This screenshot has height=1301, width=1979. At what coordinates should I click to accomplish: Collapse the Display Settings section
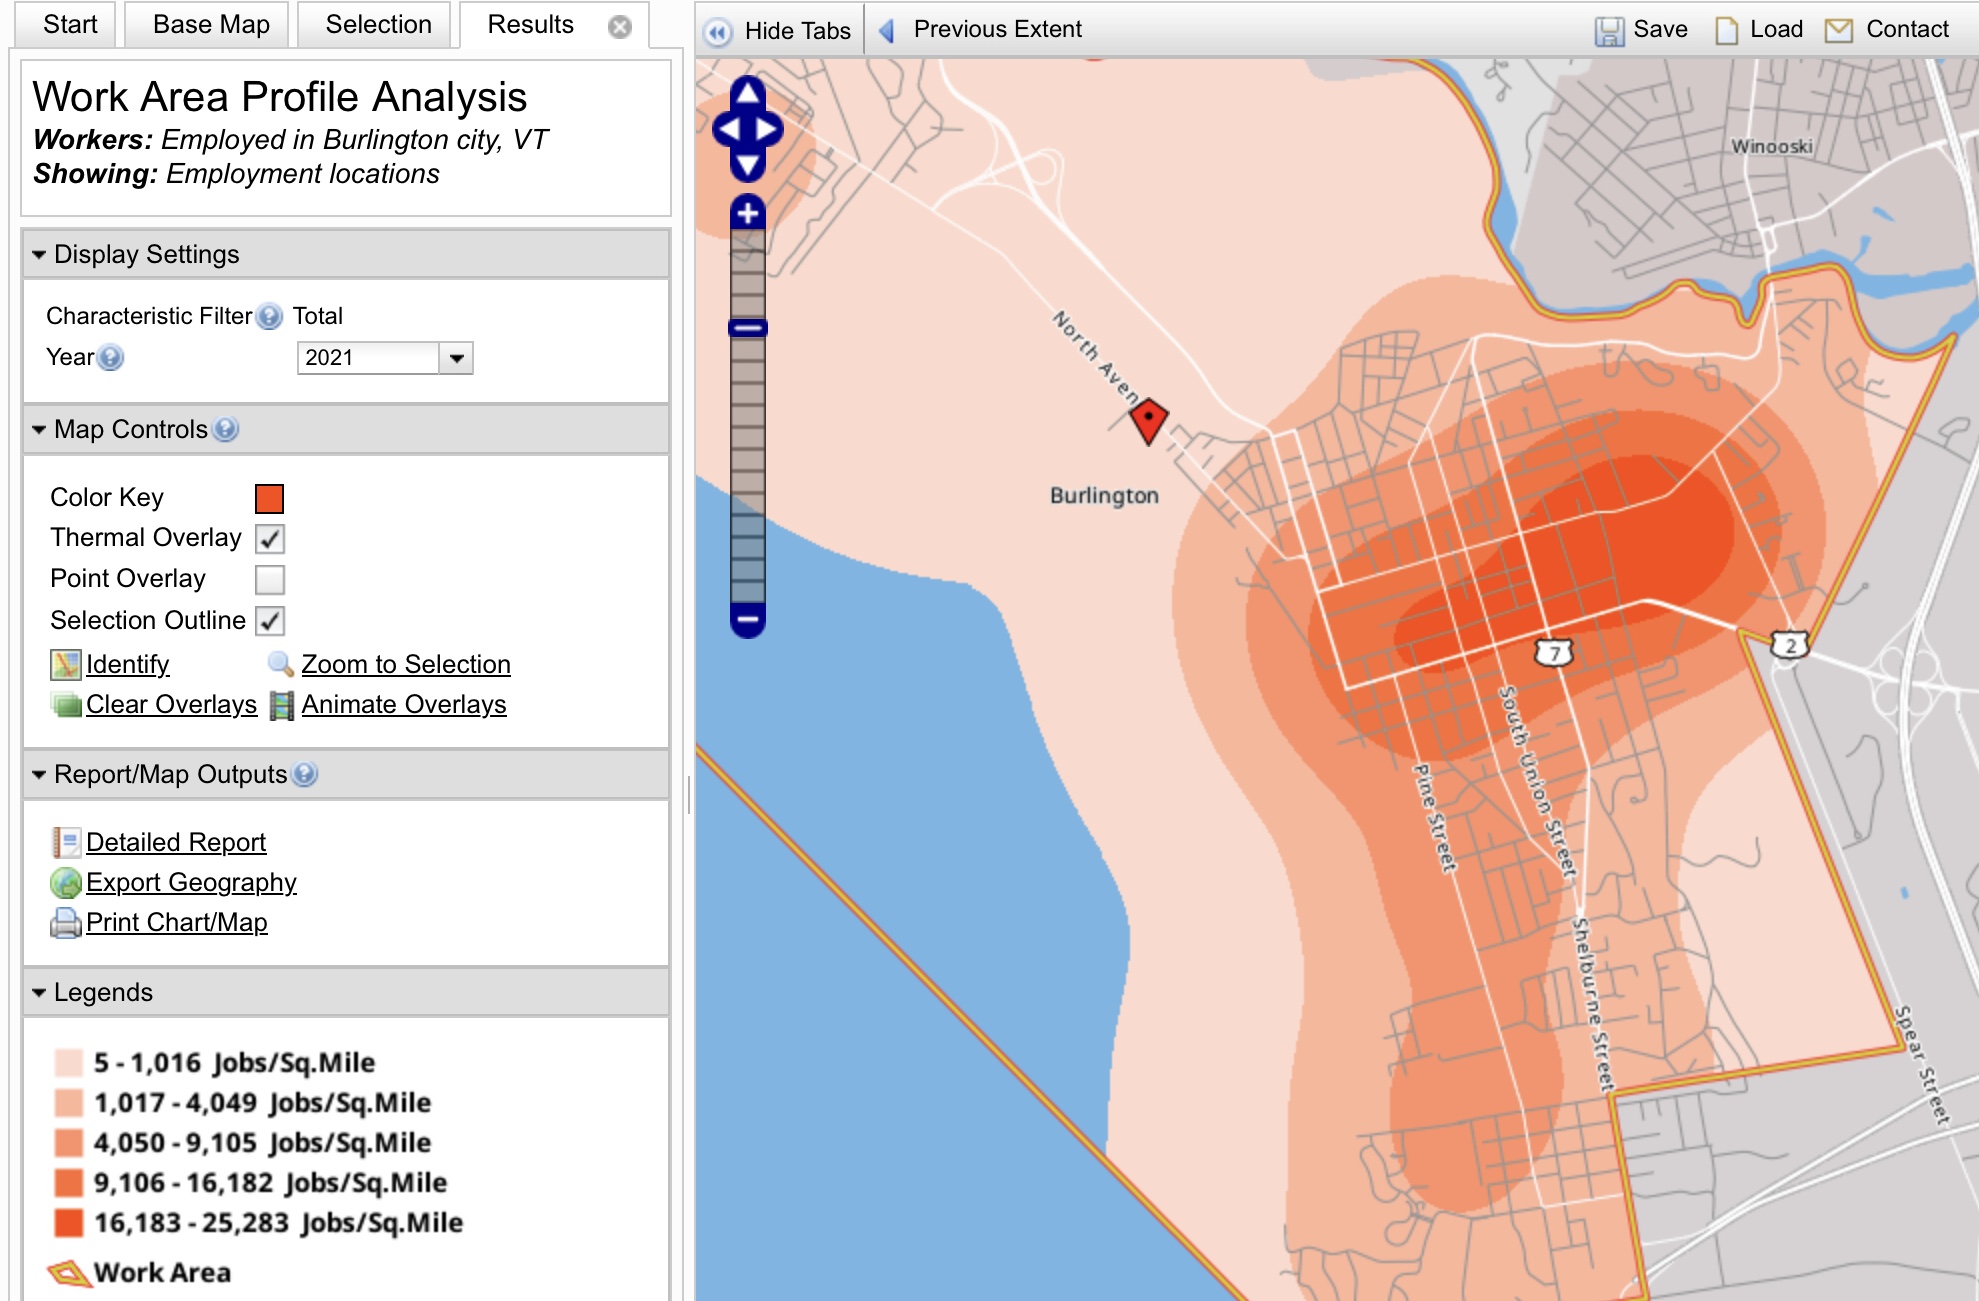[39, 255]
